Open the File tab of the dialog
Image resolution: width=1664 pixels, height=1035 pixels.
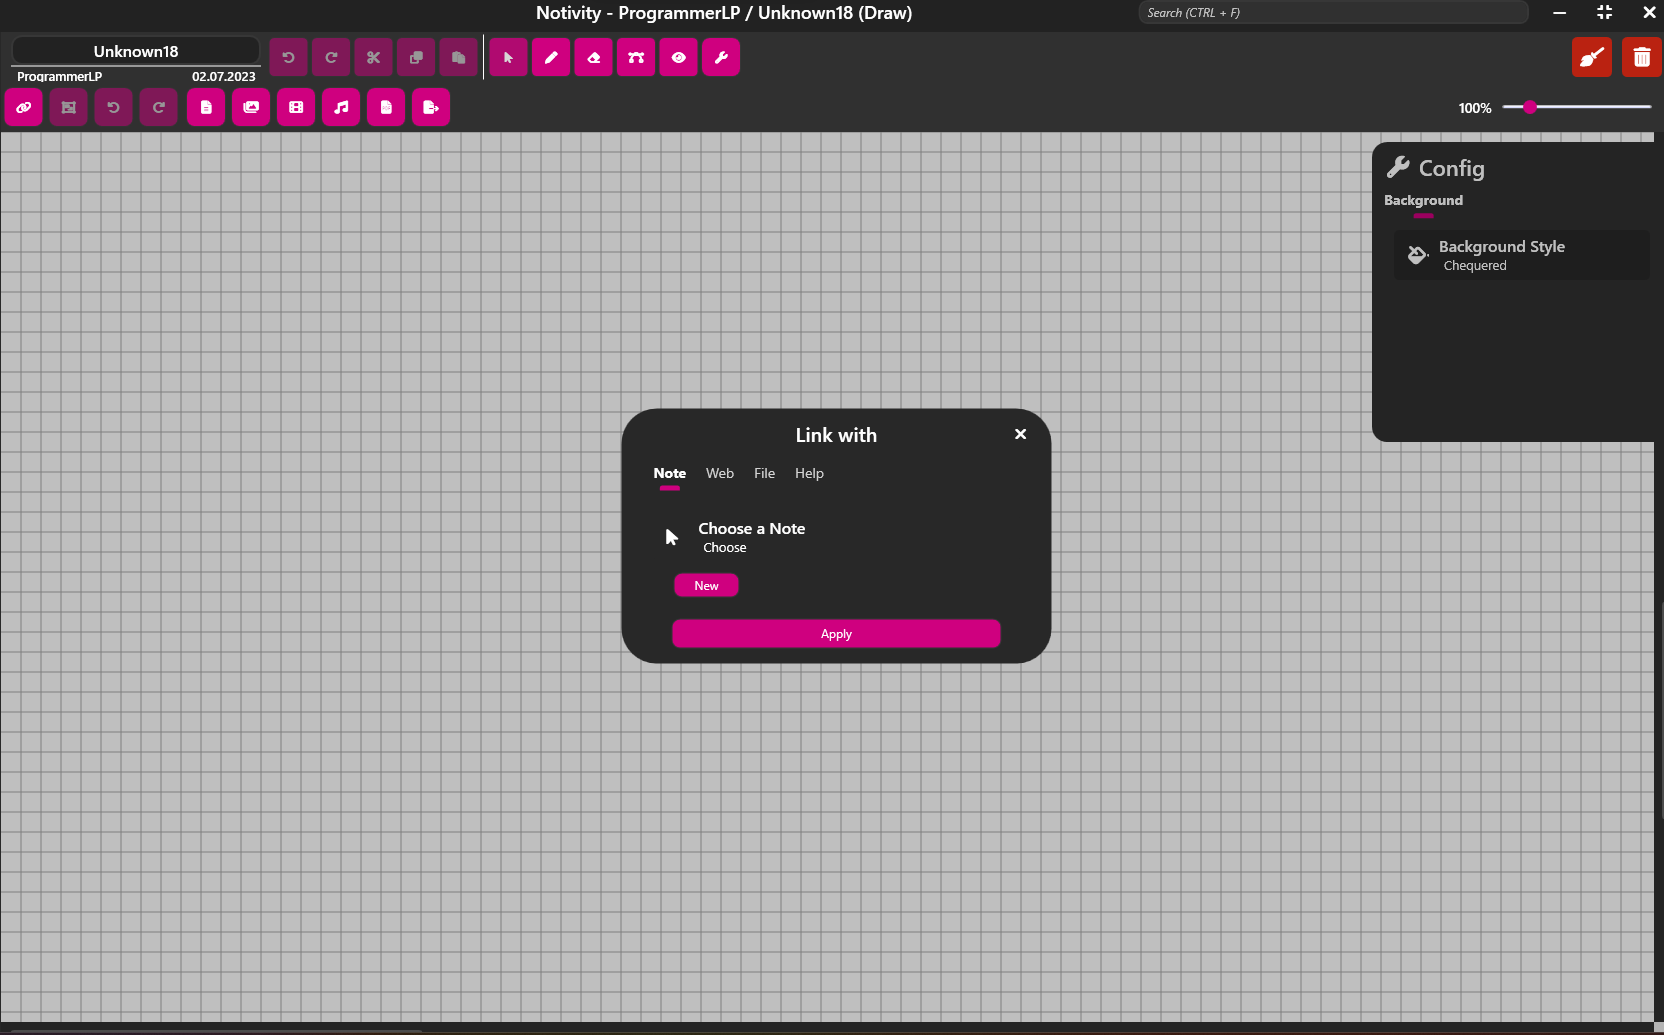[764, 473]
